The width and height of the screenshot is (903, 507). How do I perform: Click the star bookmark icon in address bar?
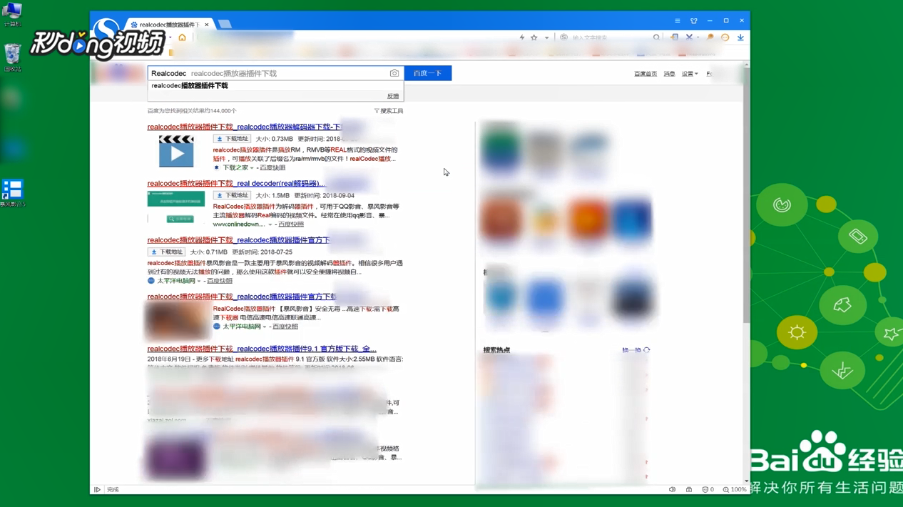534,37
